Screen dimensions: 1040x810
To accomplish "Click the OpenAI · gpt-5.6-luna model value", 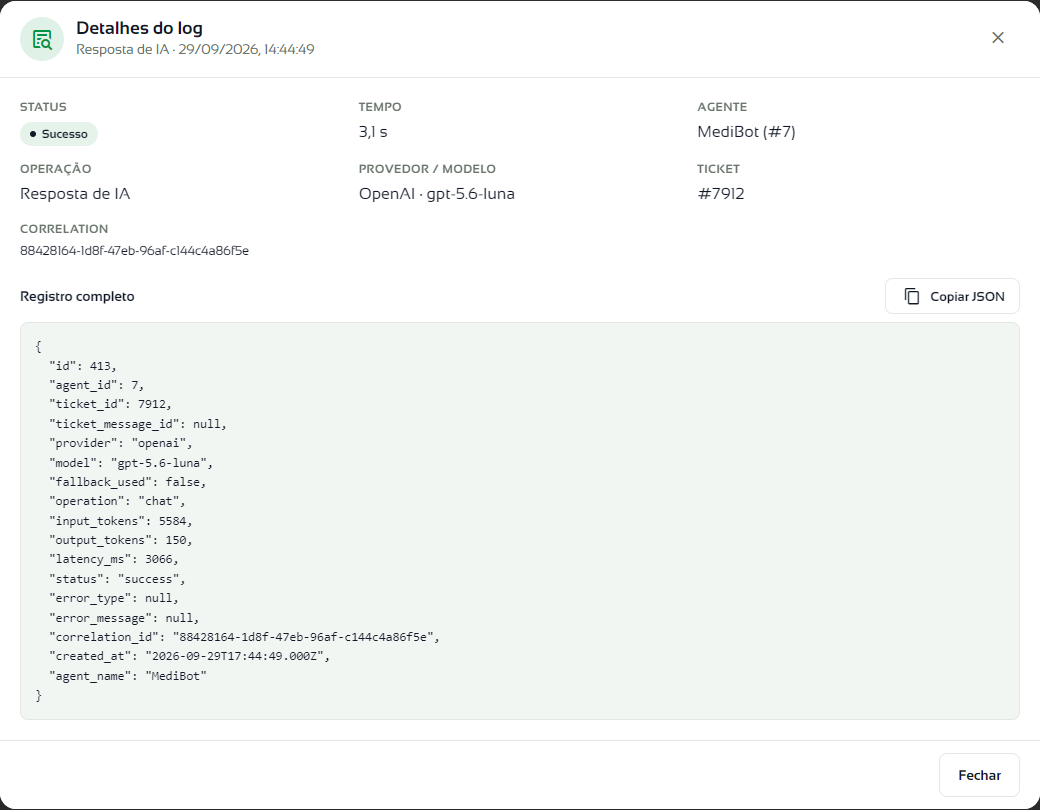I will pyautogui.click(x=436, y=194).
